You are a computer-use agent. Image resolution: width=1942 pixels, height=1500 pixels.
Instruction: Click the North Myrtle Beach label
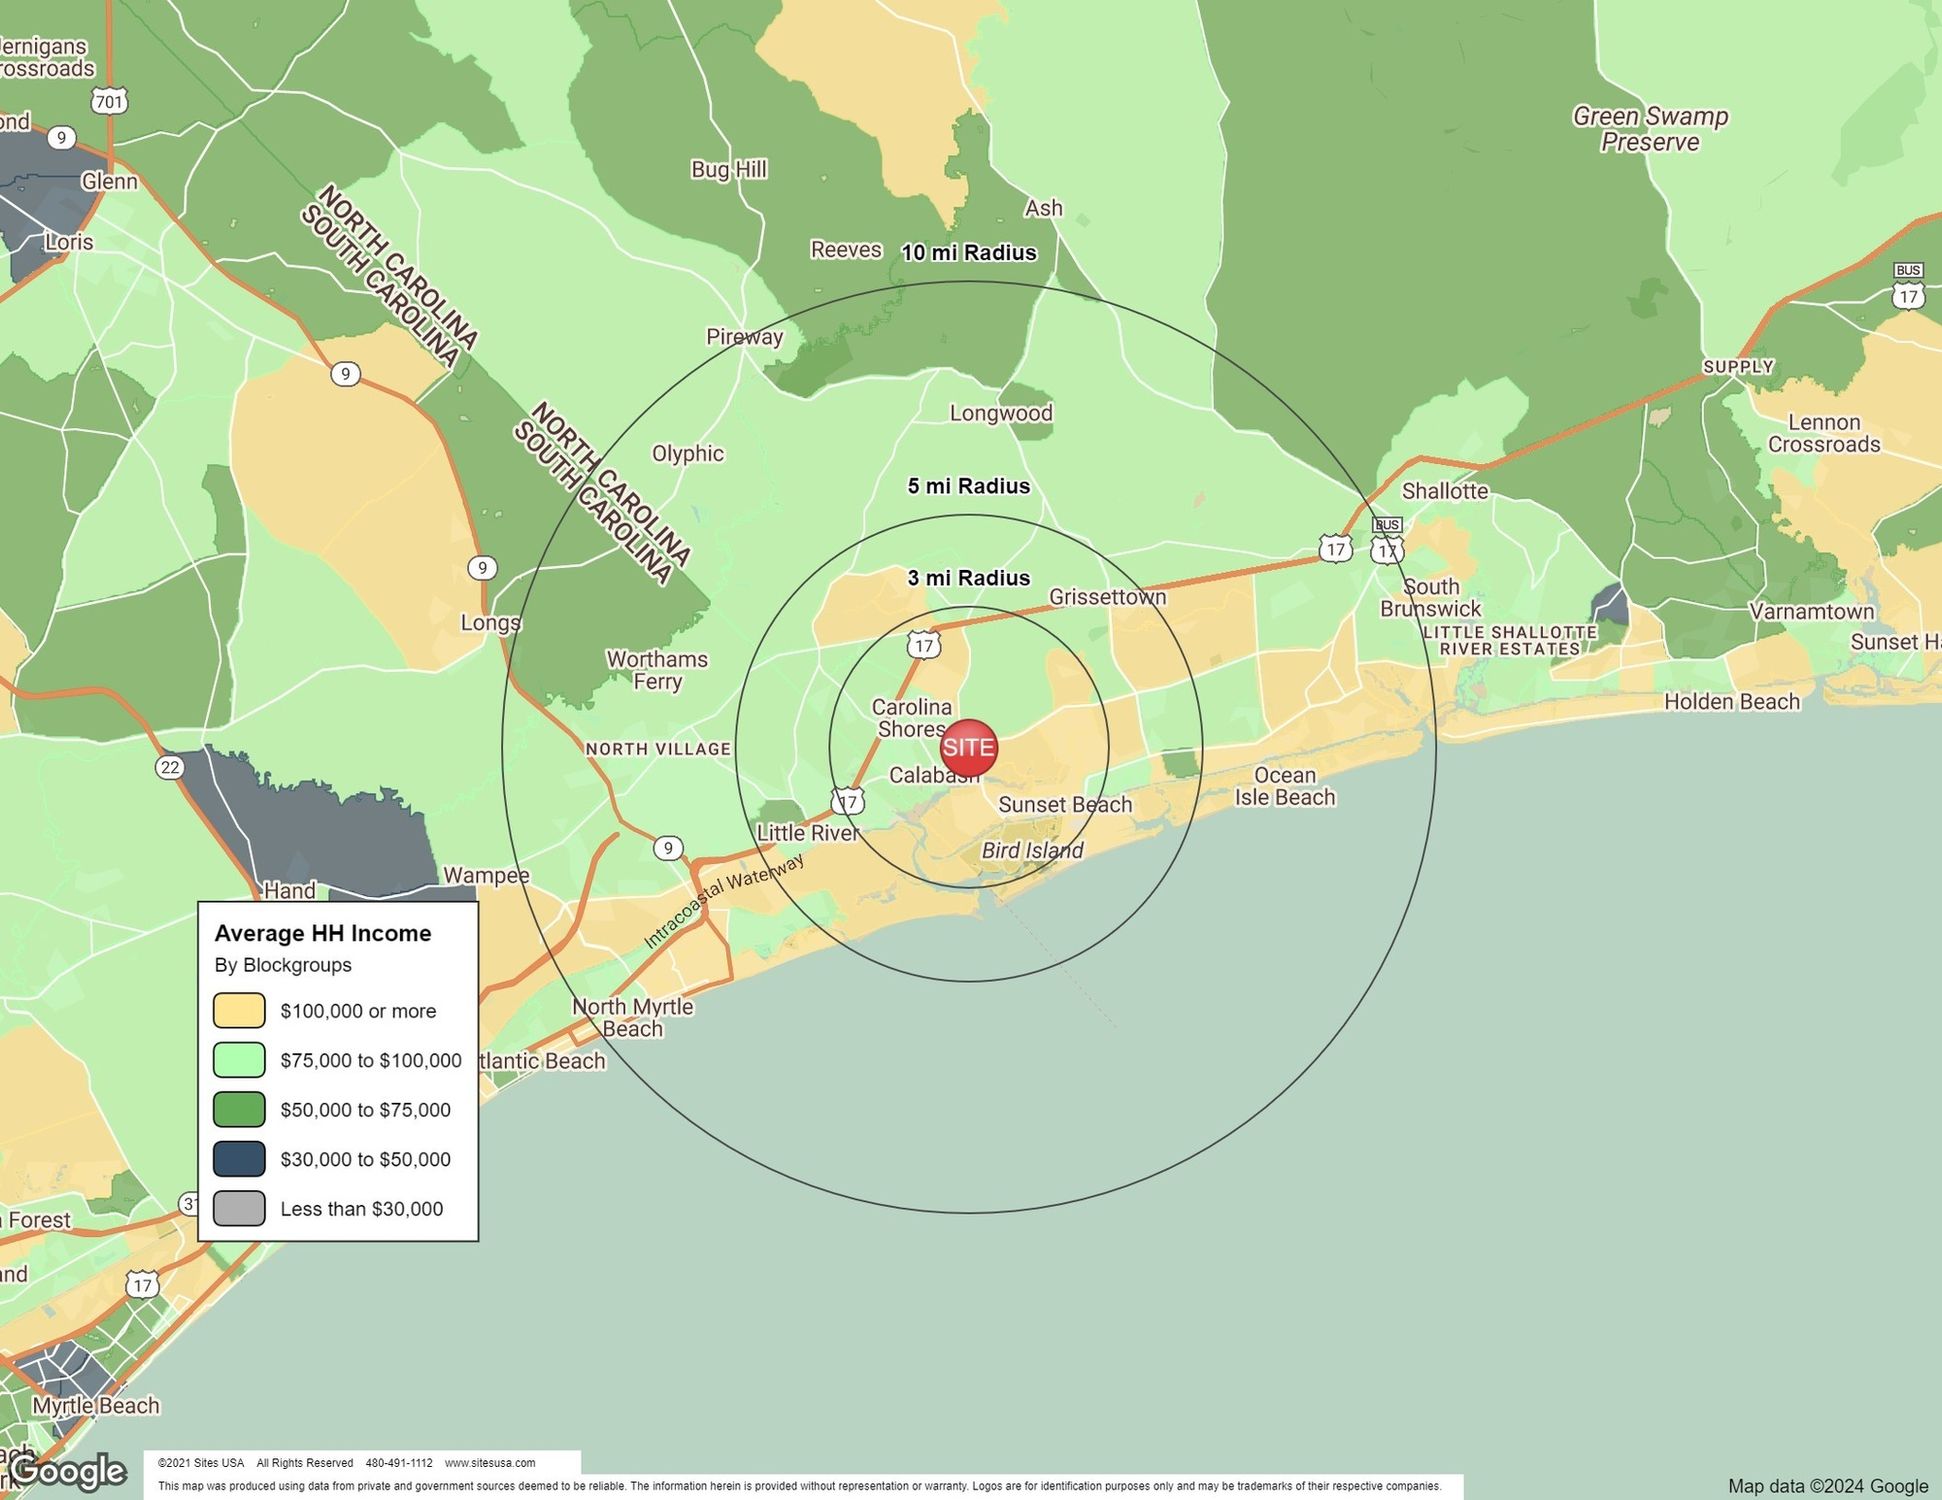pos(632,1017)
